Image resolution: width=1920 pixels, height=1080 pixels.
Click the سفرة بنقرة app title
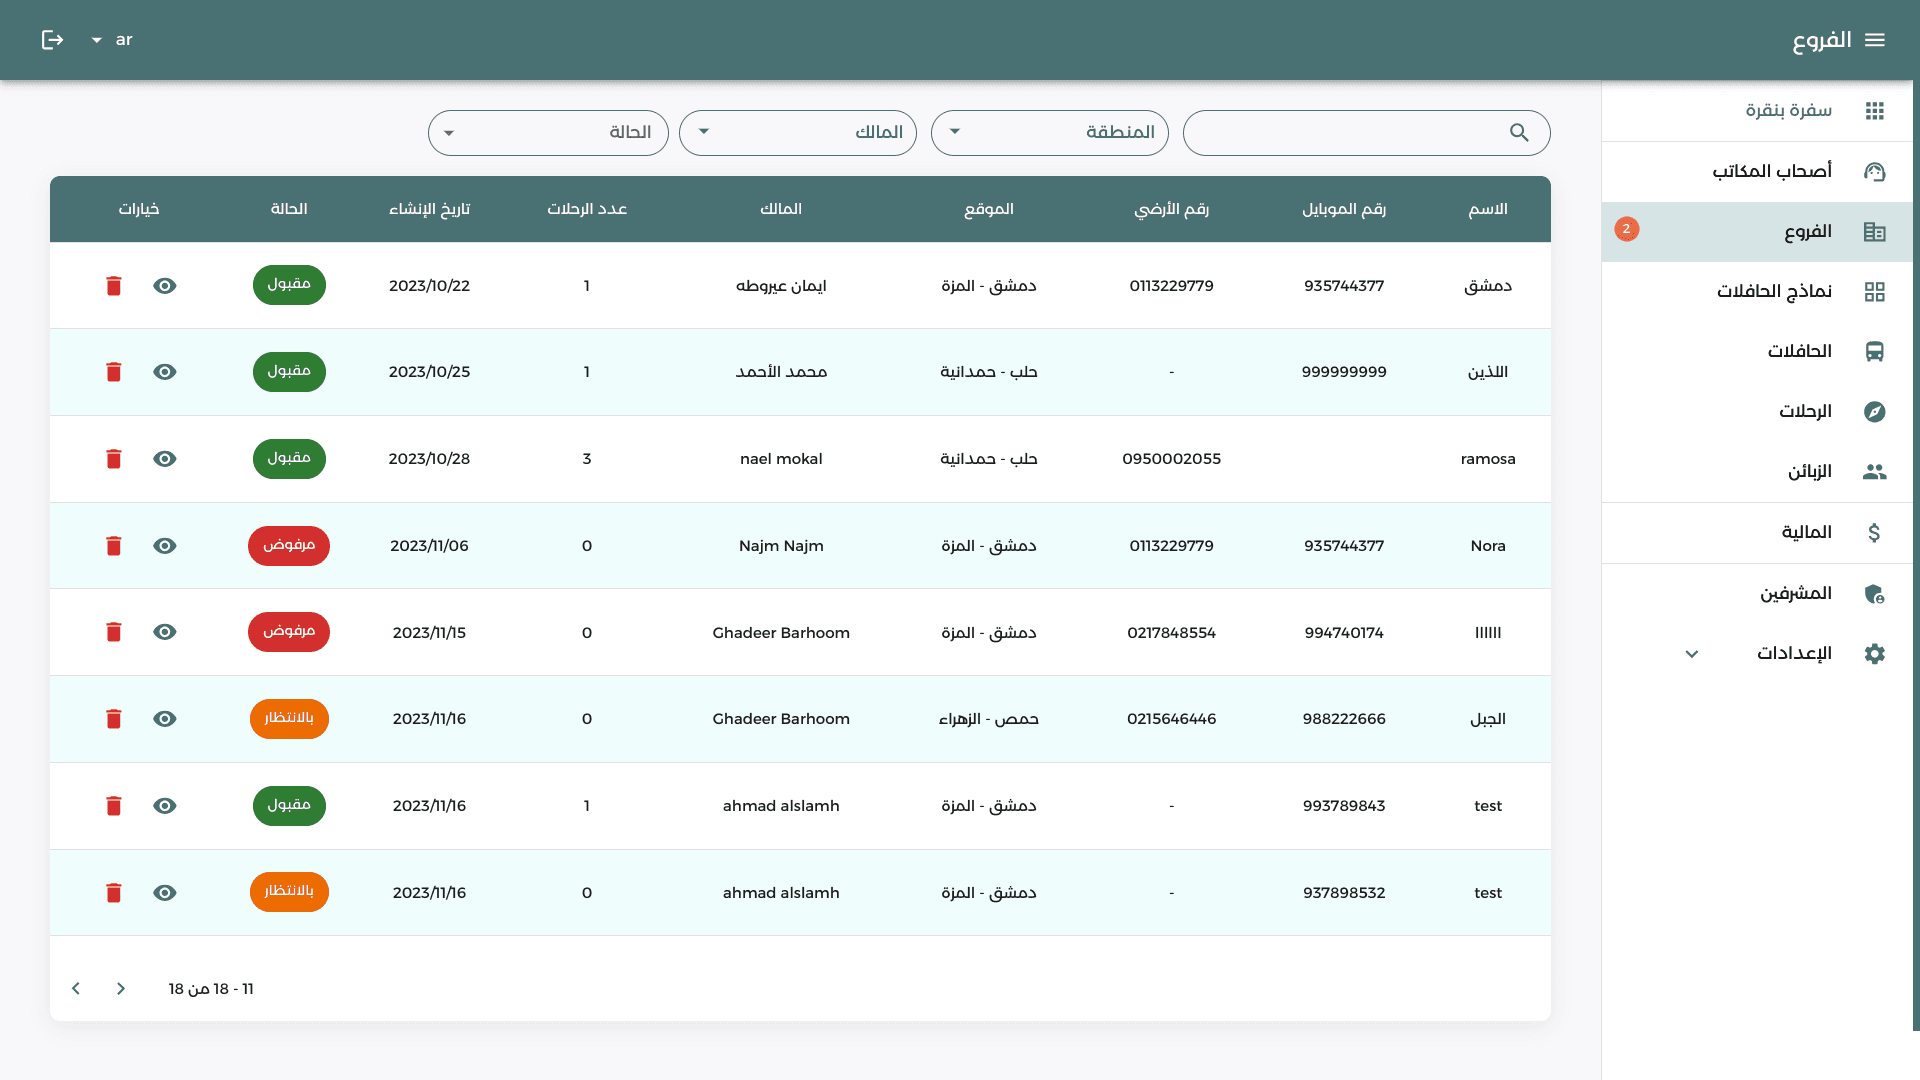[1789, 111]
